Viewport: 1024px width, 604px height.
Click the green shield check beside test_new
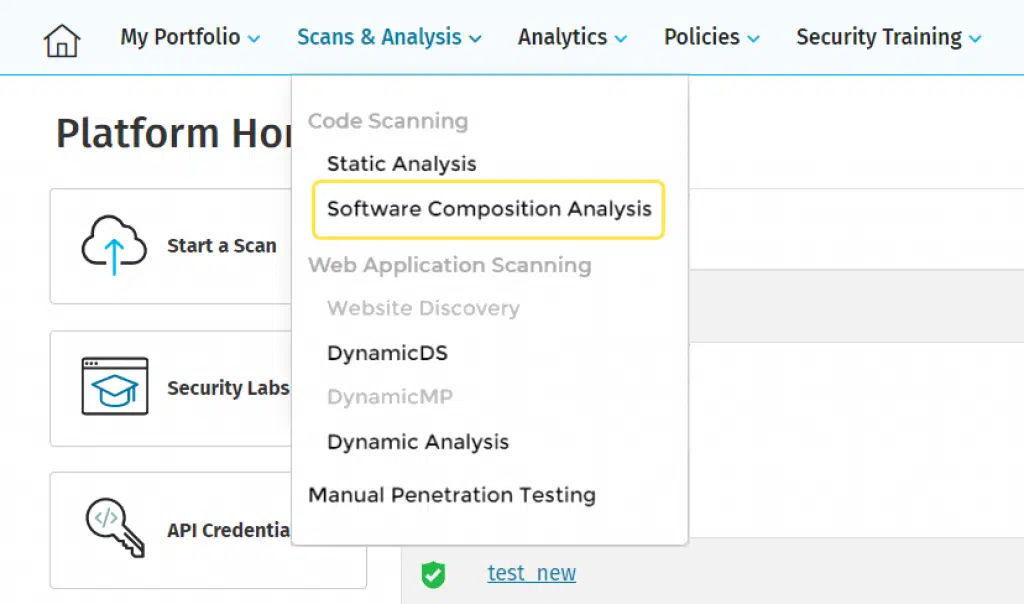[x=433, y=574]
